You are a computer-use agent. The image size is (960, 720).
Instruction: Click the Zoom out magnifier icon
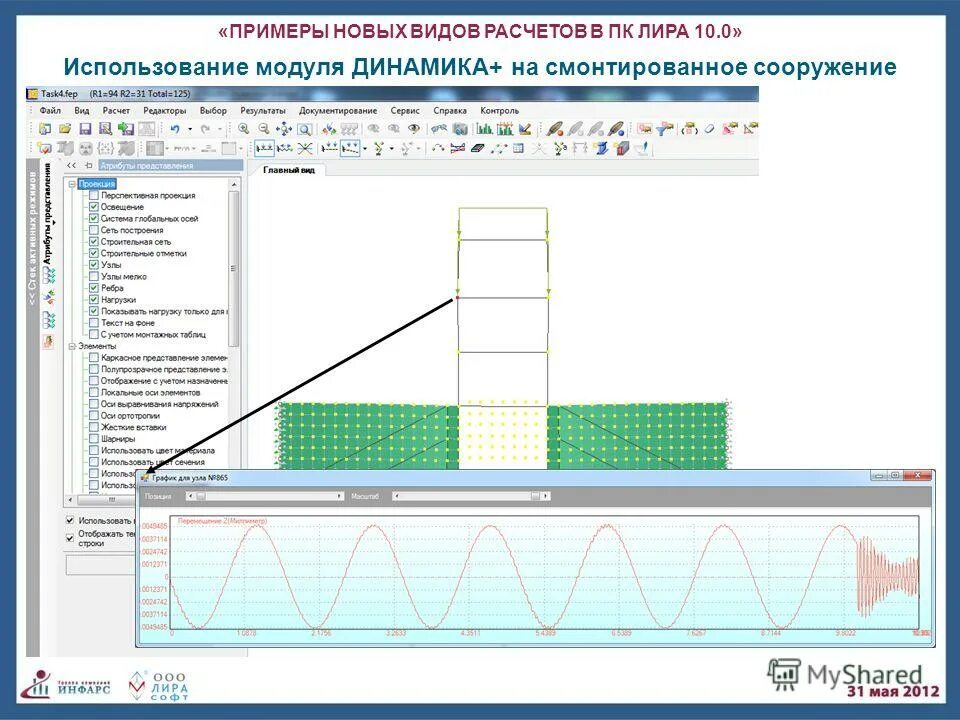point(263,129)
